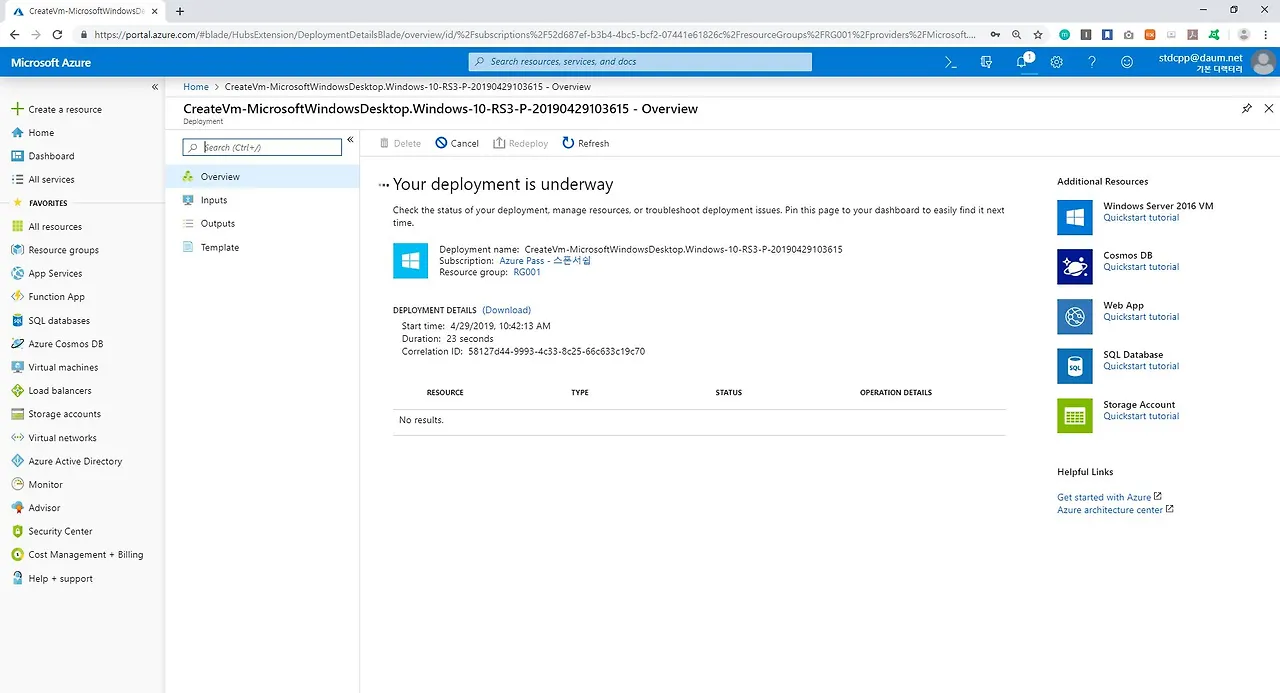Open resource group RG001 link
The height and width of the screenshot is (693, 1280).
[527, 272]
